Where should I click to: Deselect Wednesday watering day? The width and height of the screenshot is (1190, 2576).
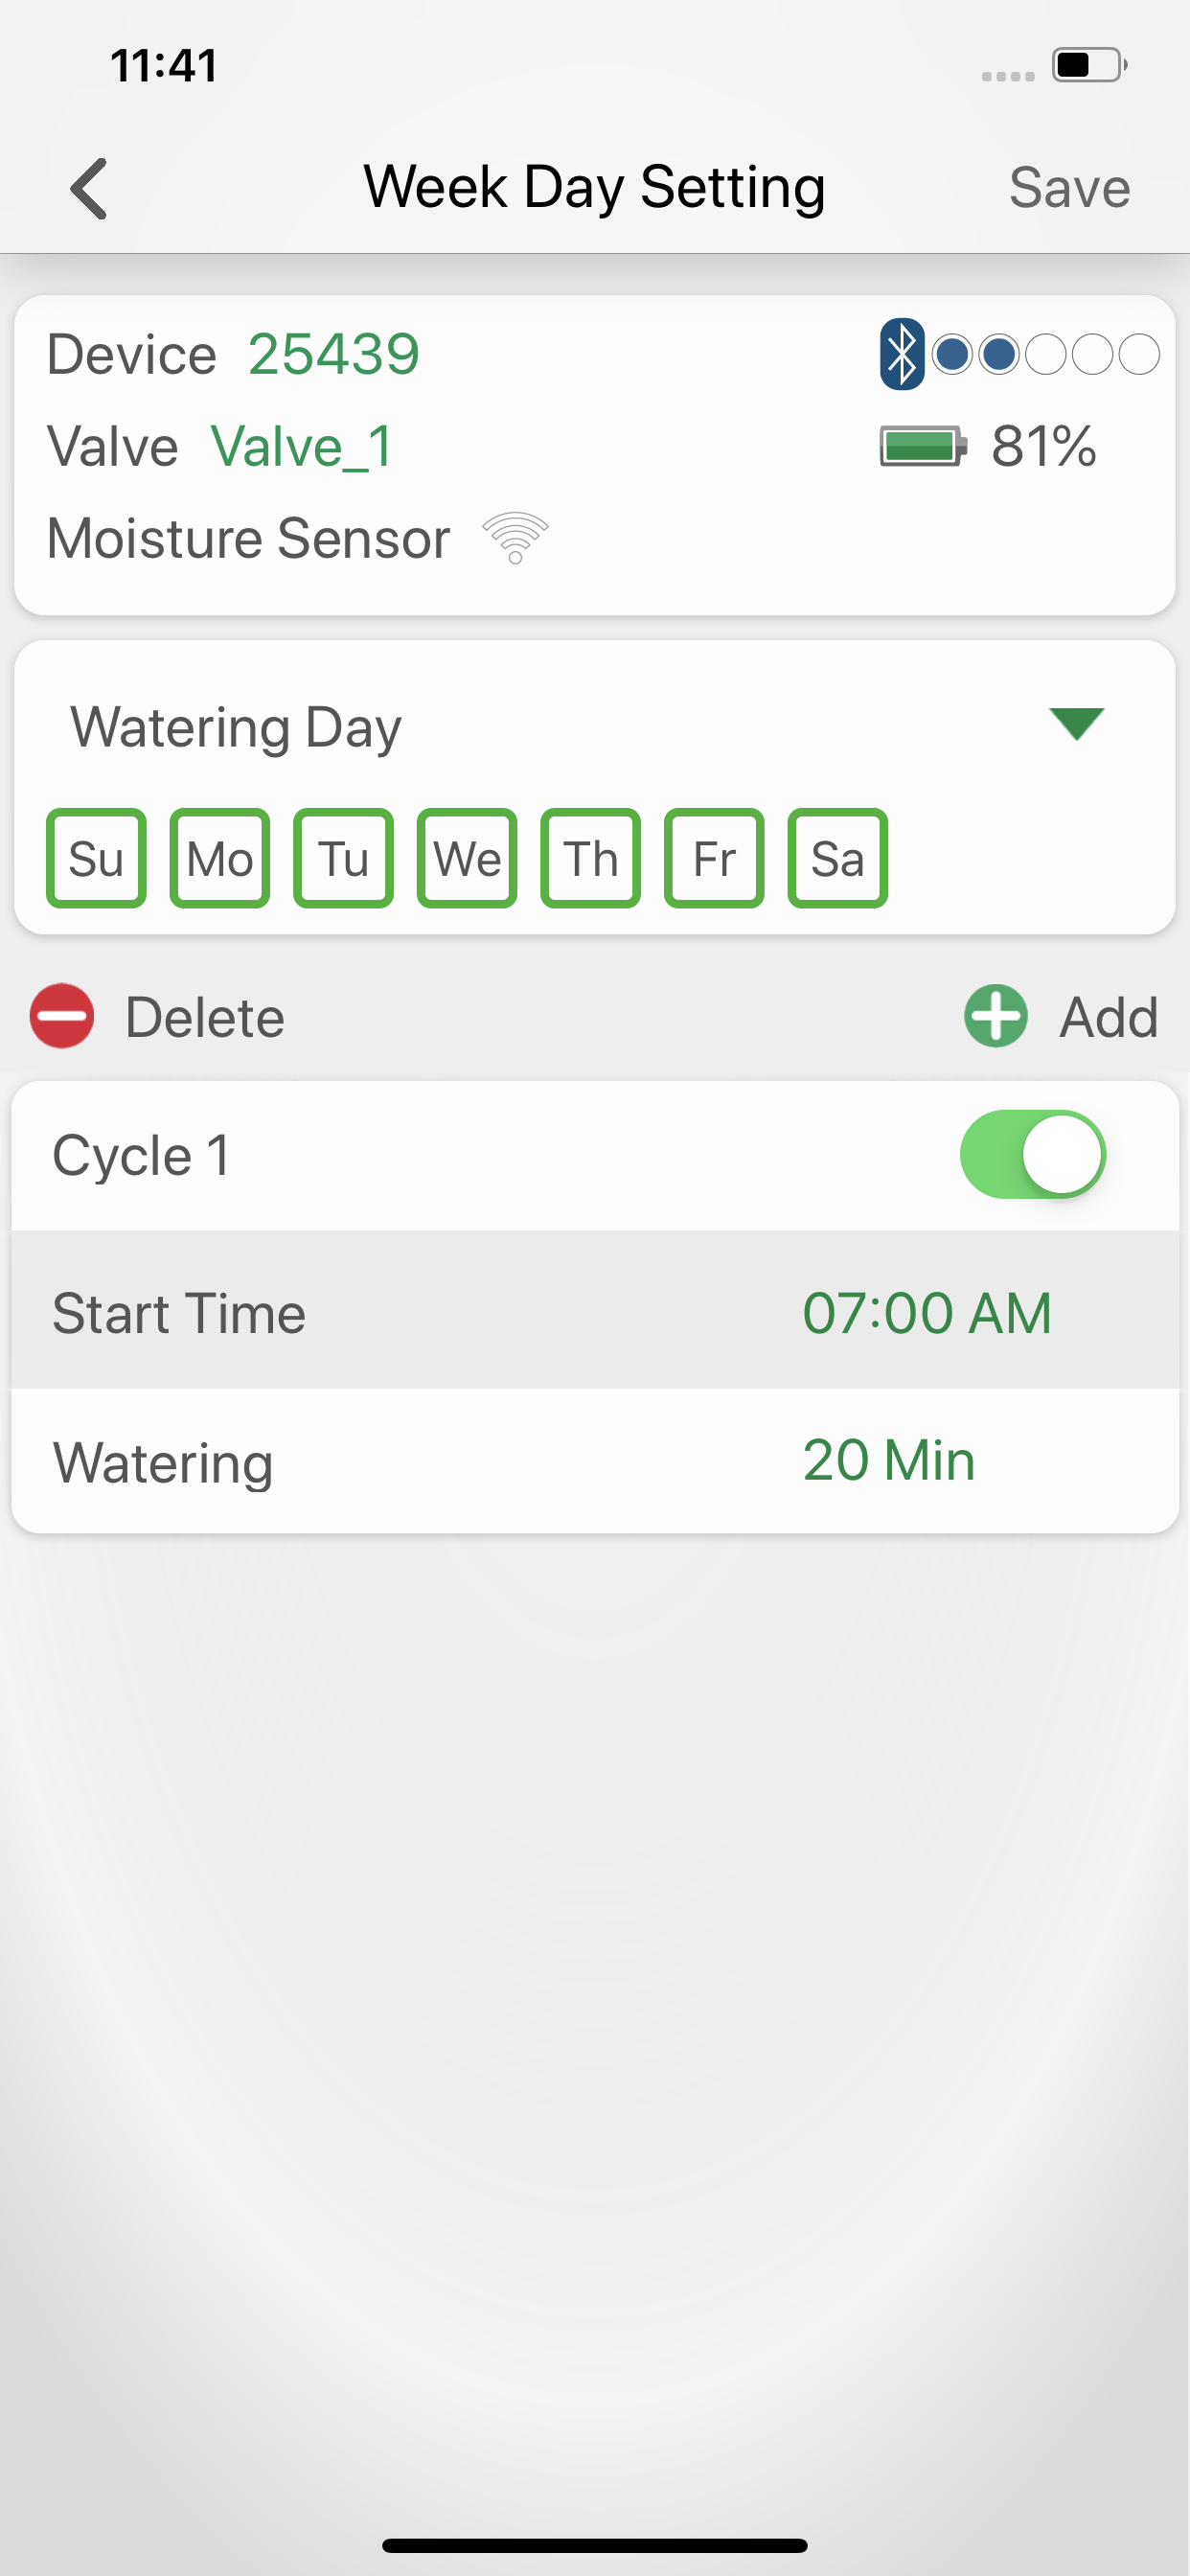[x=467, y=858]
